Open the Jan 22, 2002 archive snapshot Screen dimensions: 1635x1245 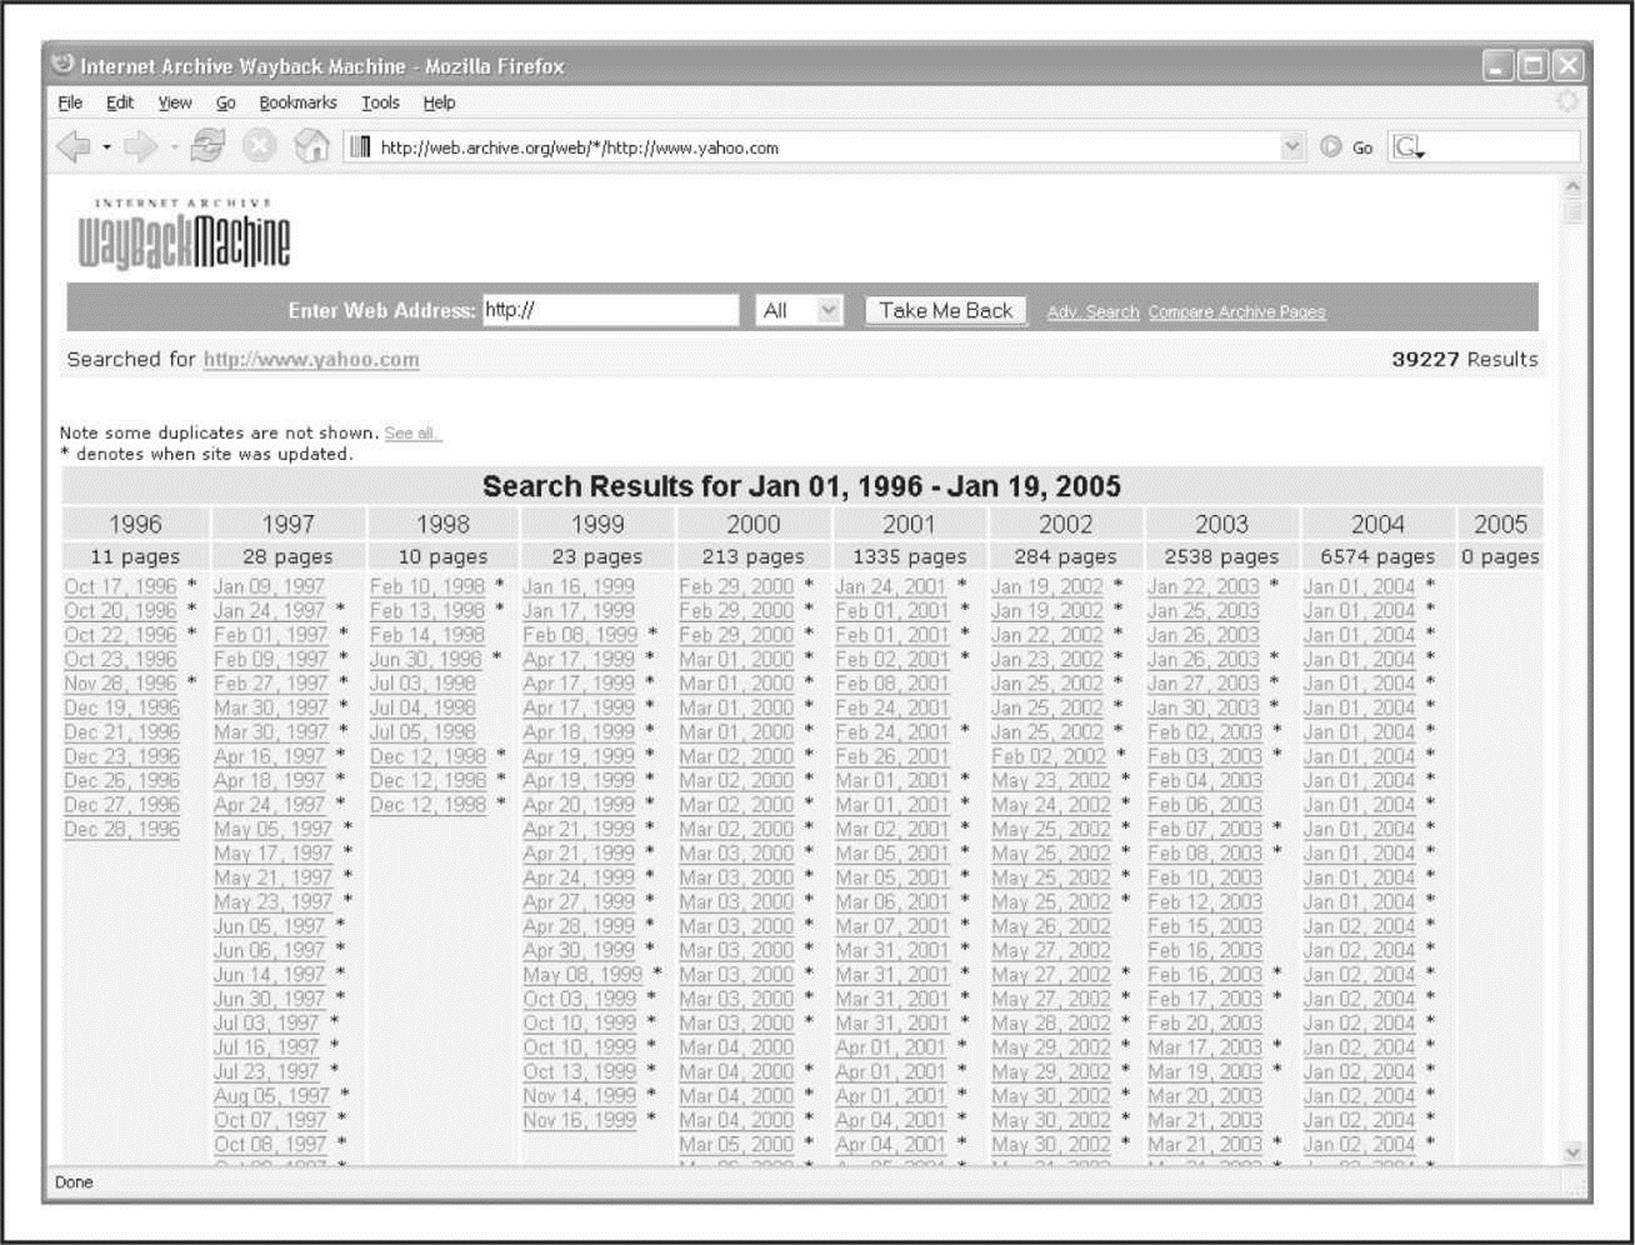1048,635
